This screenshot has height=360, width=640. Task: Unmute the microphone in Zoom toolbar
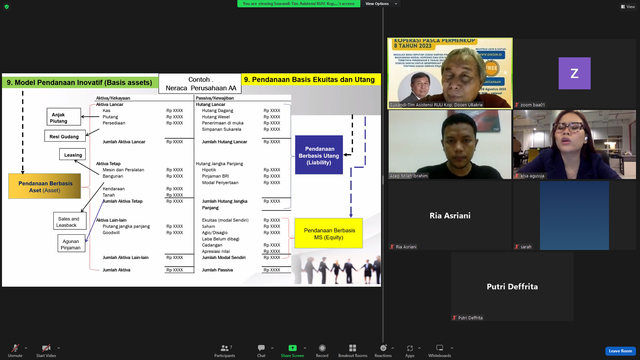coord(15,350)
